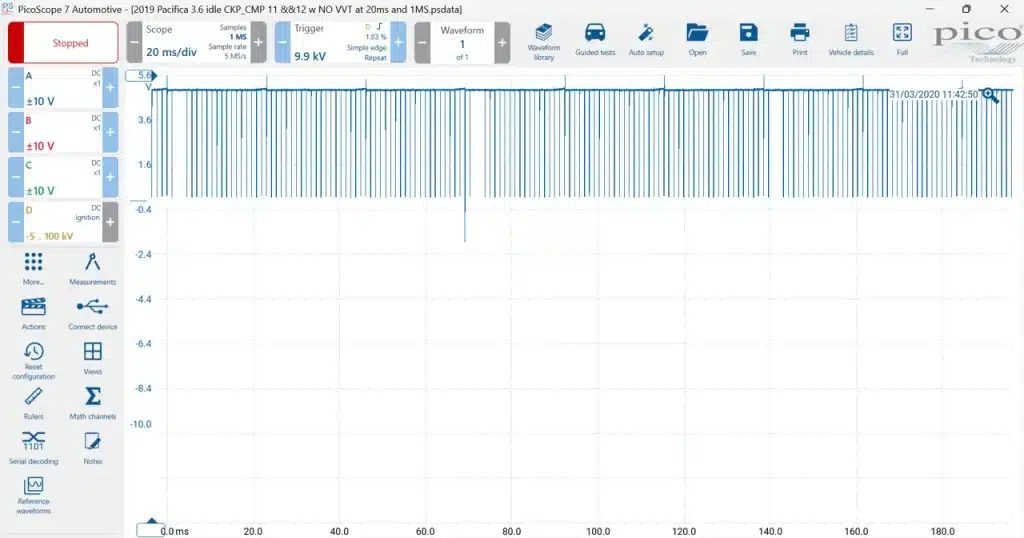Image resolution: width=1024 pixels, height=538 pixels.
Task: Open channel B ±10 V settings
Action: [63, 133]
